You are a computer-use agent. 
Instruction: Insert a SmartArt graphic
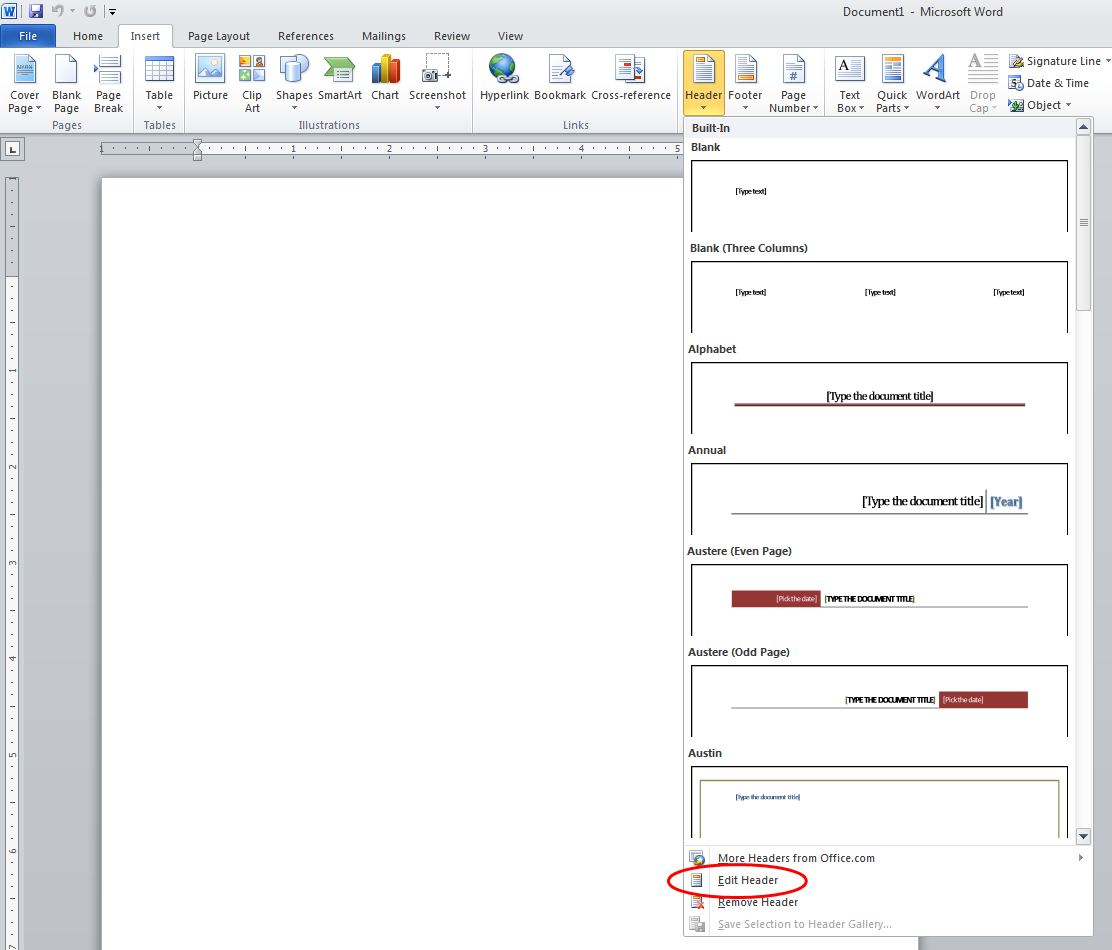(340, 80)
